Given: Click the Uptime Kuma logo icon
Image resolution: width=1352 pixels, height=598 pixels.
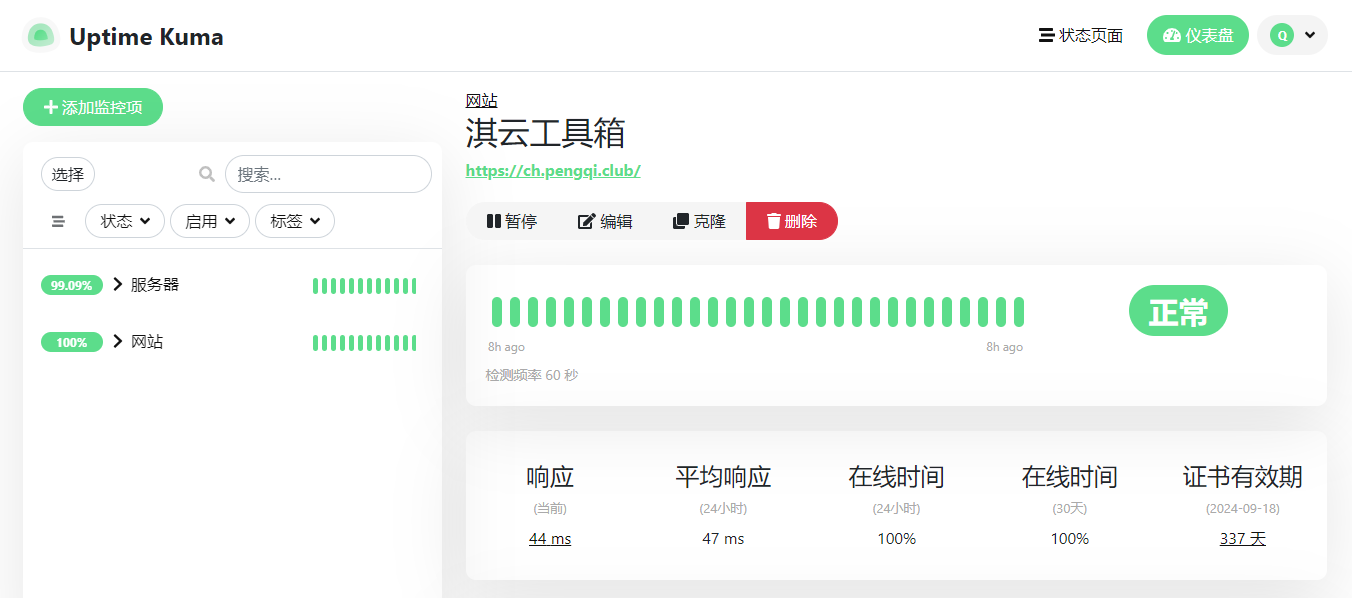Looking at the screenshot, I should tap(40, 36).
